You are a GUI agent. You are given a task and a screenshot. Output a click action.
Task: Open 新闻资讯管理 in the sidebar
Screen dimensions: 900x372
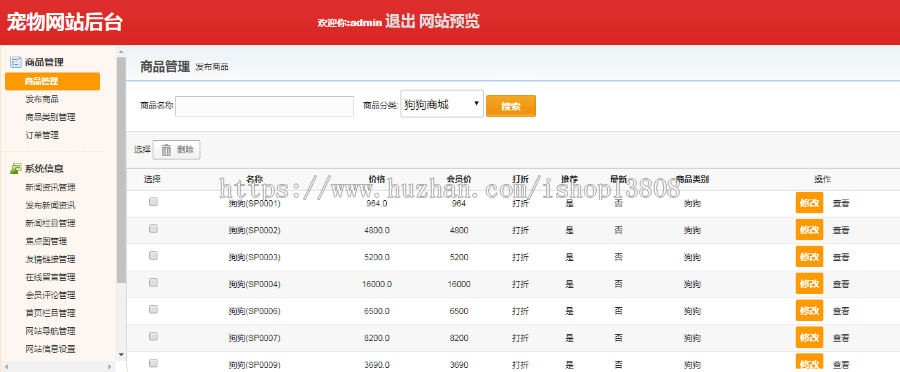(x=51, y=187)
